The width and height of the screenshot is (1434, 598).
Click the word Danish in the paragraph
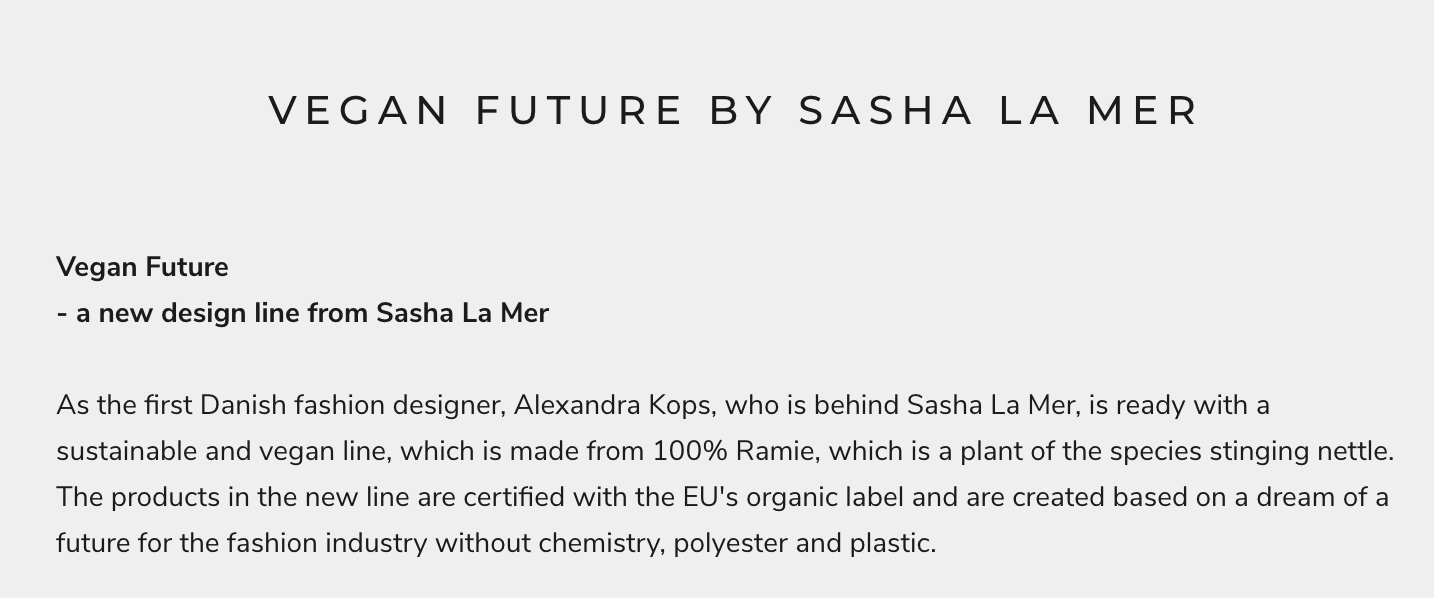[x=236, y=405]
